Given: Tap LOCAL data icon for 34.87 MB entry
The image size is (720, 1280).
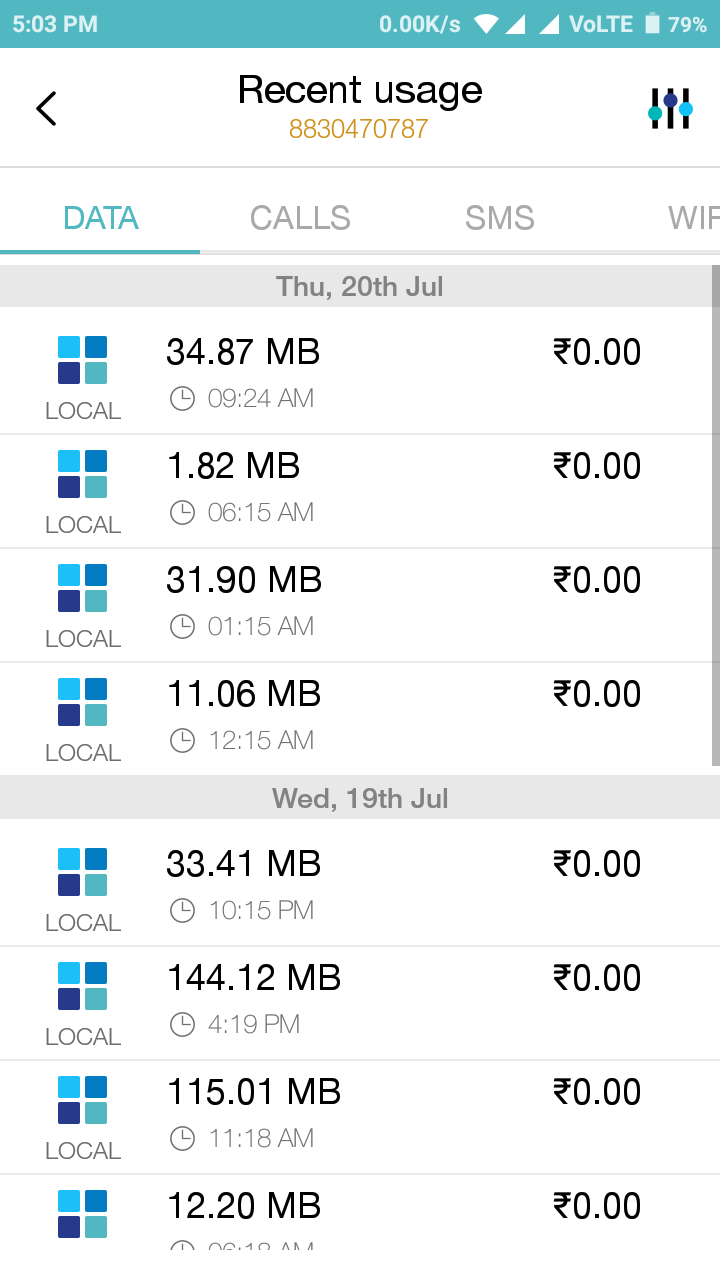Looking at the screenshot, I should pyautogui.click(x=82, y=360).
